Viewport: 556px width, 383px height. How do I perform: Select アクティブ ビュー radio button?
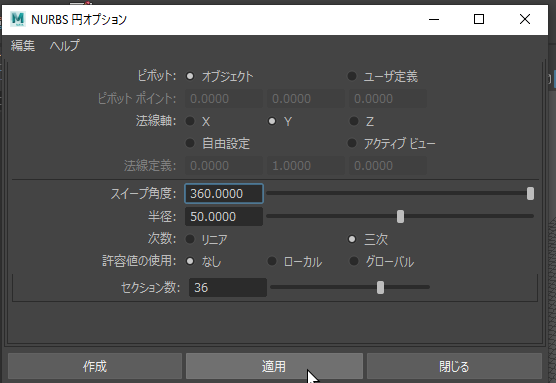(352, 143)
